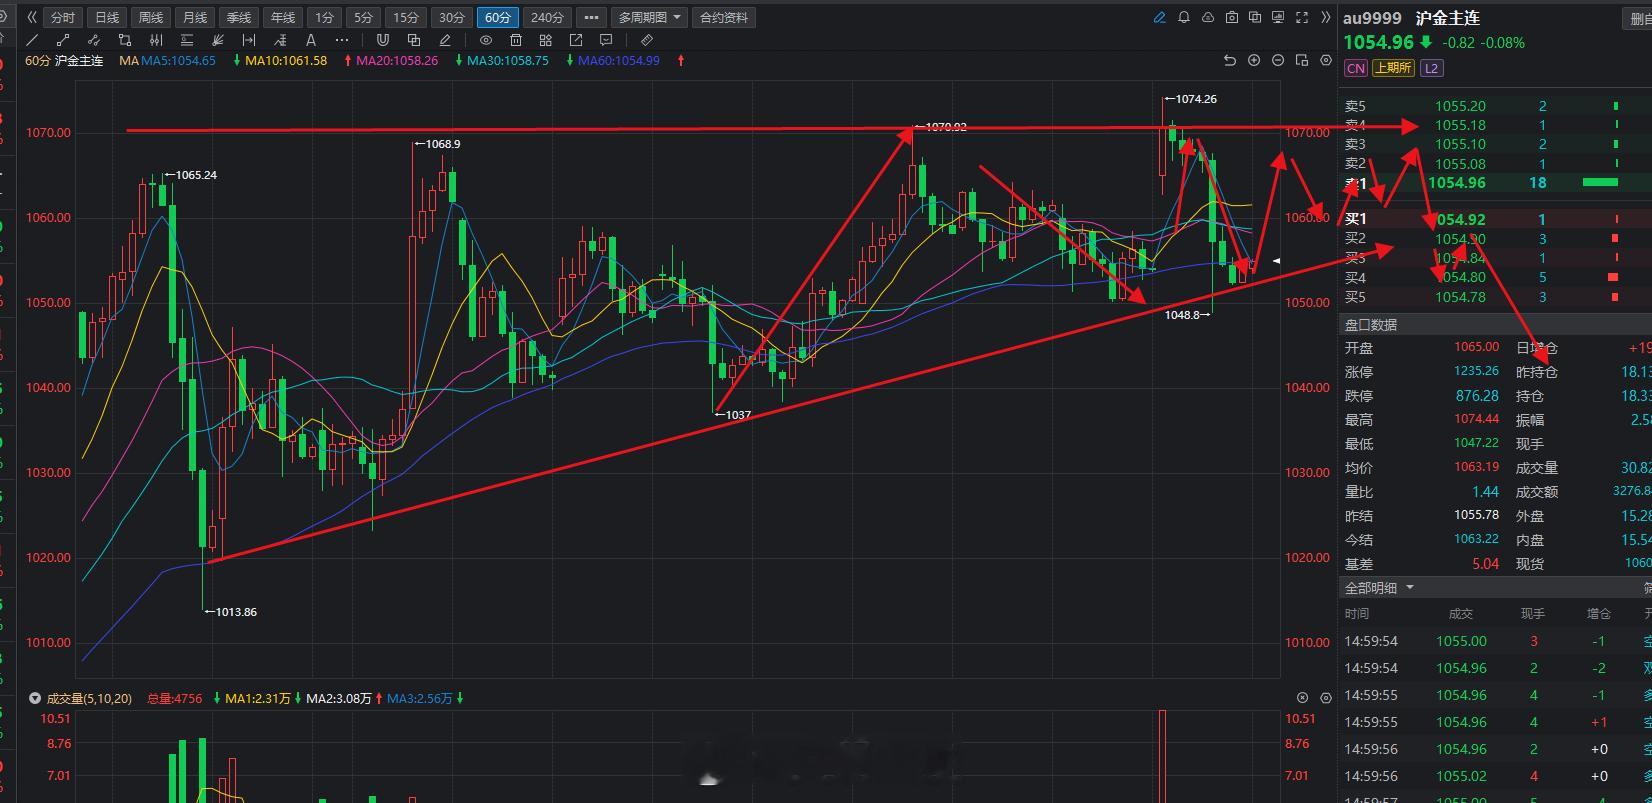Switch to 分时 timeframe
This screenshot has width=1652, height=803.
[x=62, y=17]
